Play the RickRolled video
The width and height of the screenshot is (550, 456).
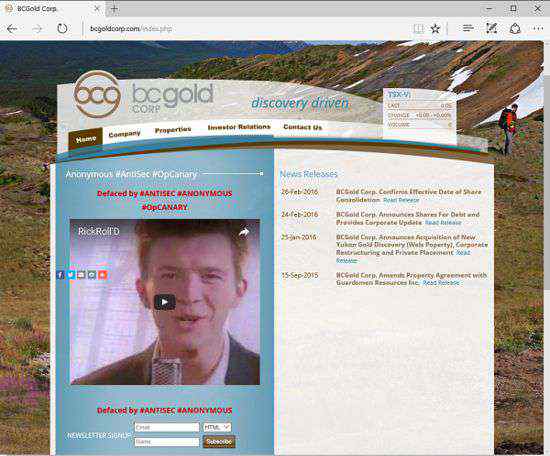[165, 302]
